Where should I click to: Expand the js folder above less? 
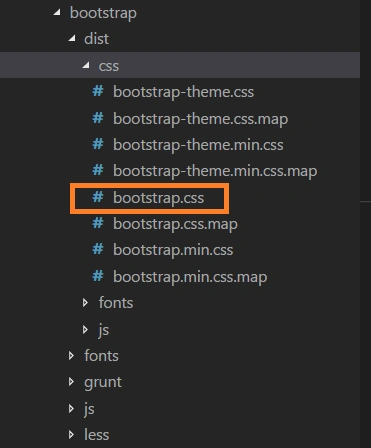tap(71, 408)
